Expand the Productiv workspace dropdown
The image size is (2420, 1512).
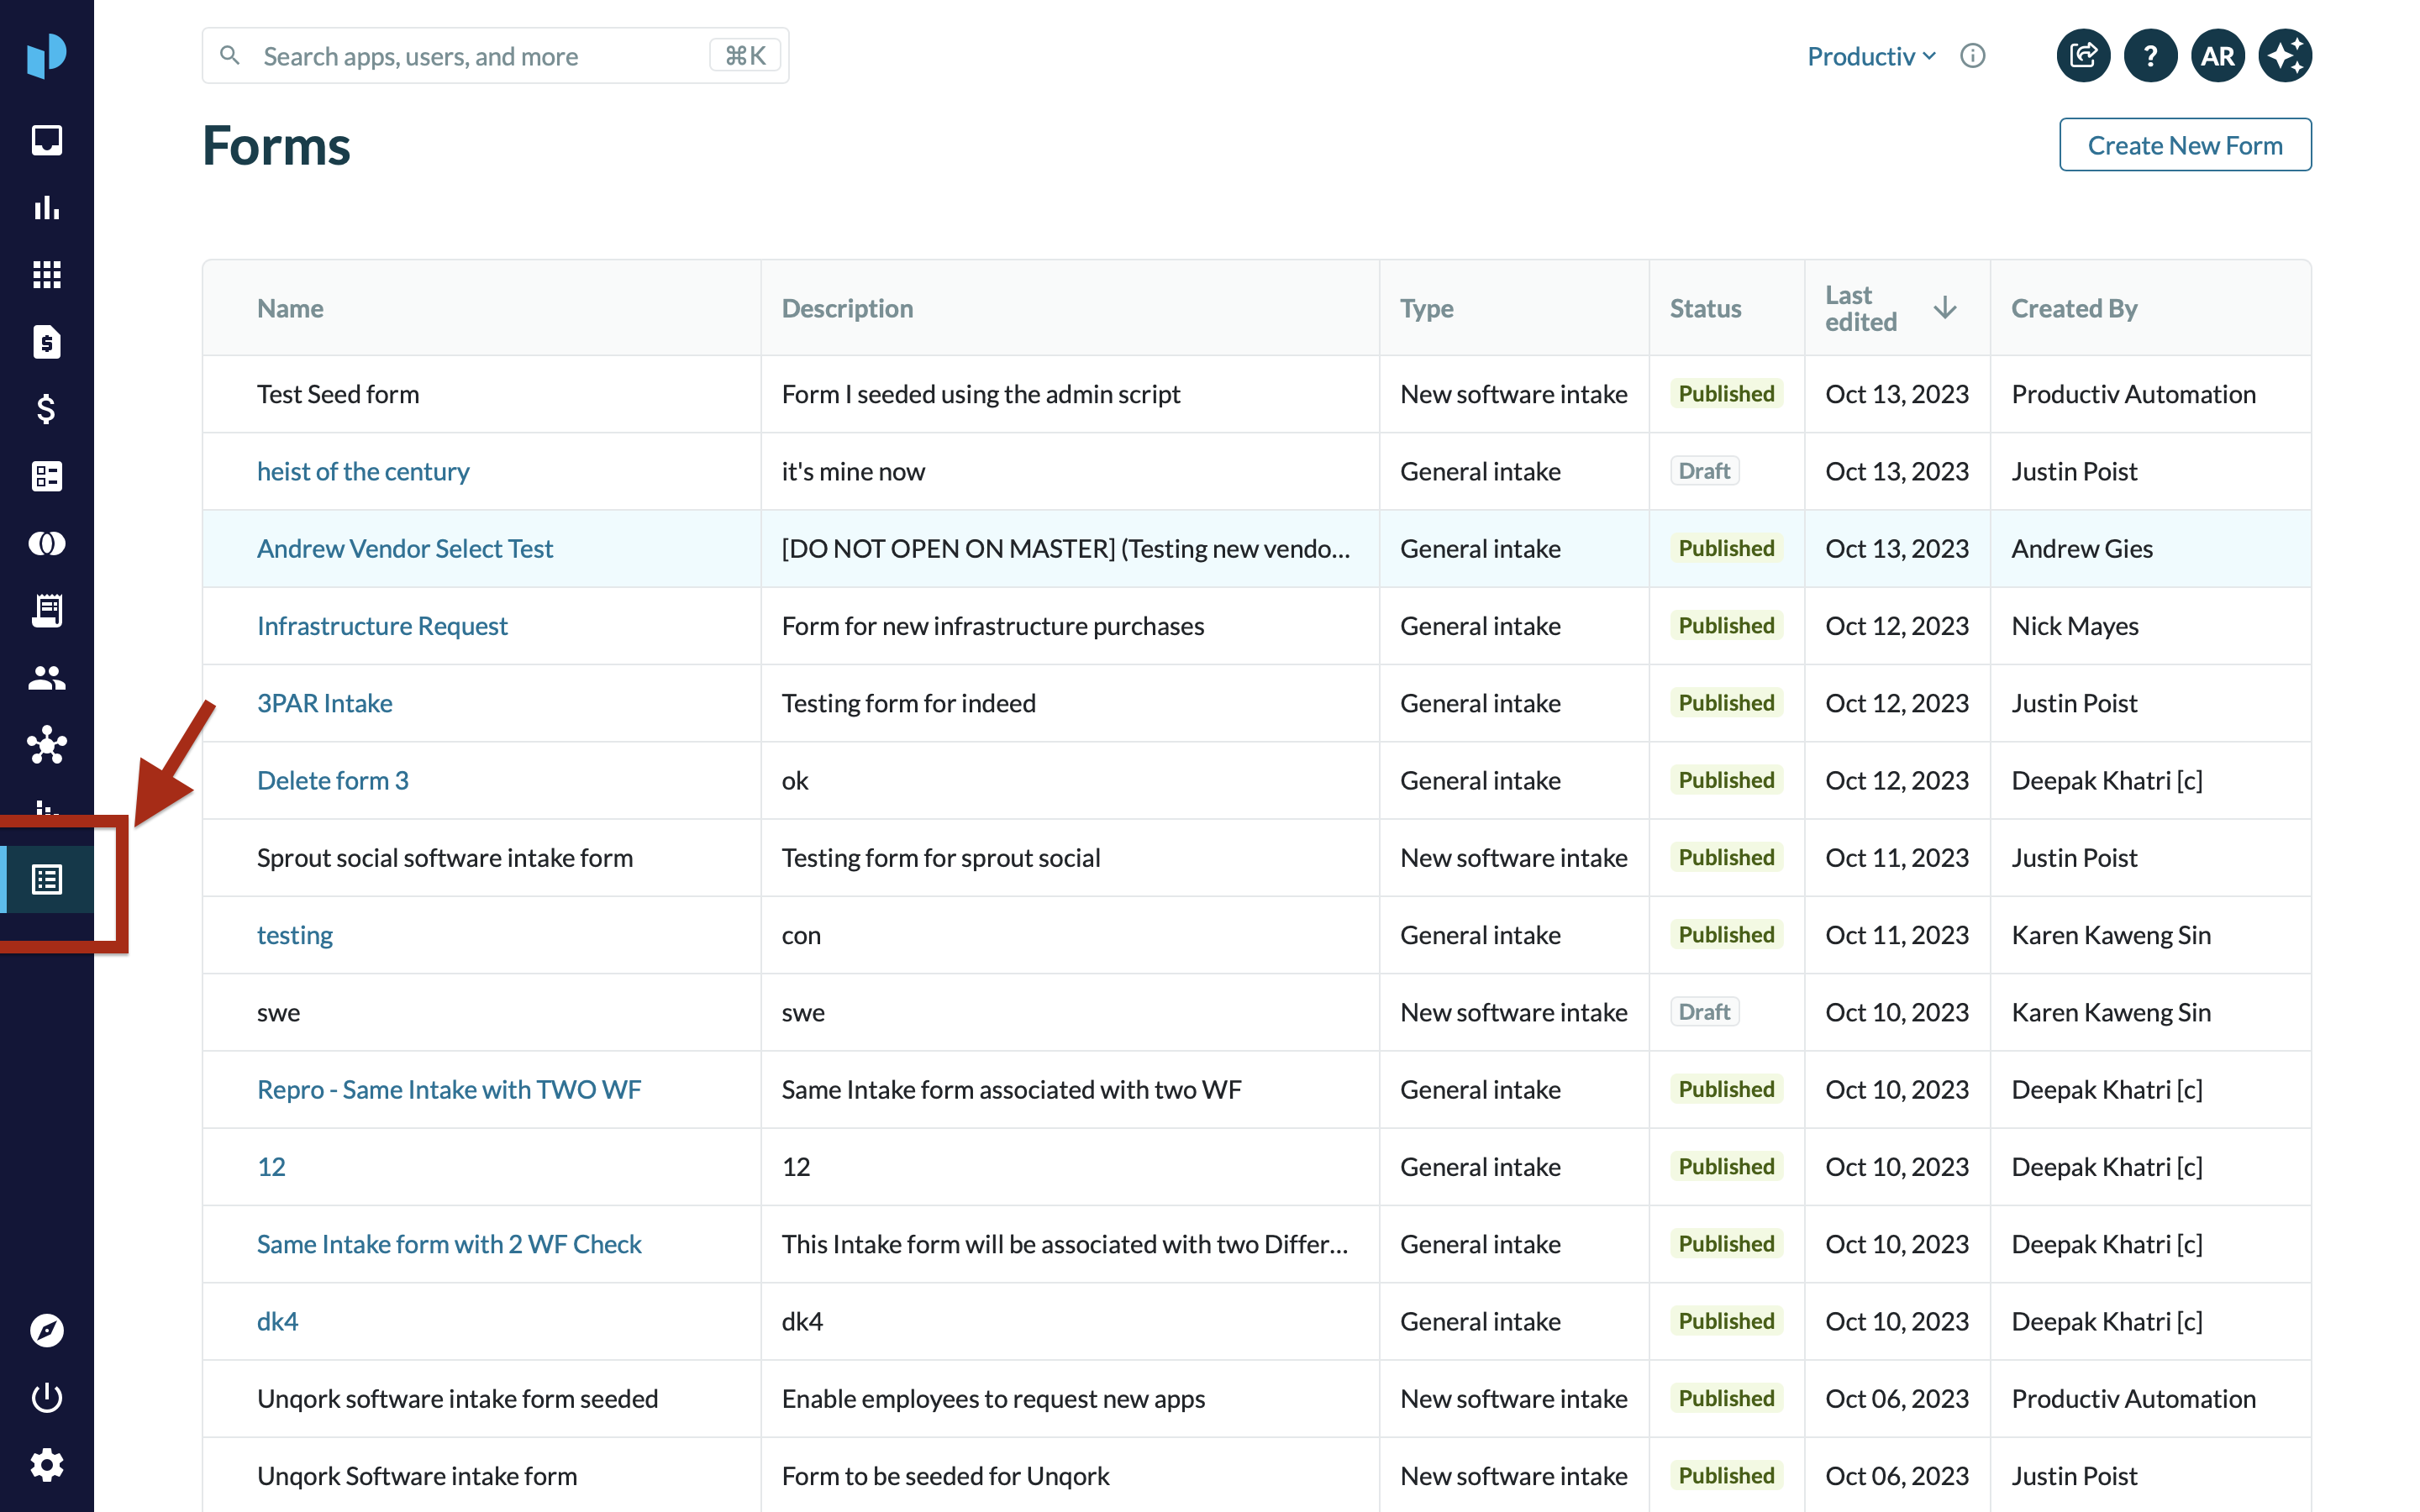click(x=1869, y=56)
